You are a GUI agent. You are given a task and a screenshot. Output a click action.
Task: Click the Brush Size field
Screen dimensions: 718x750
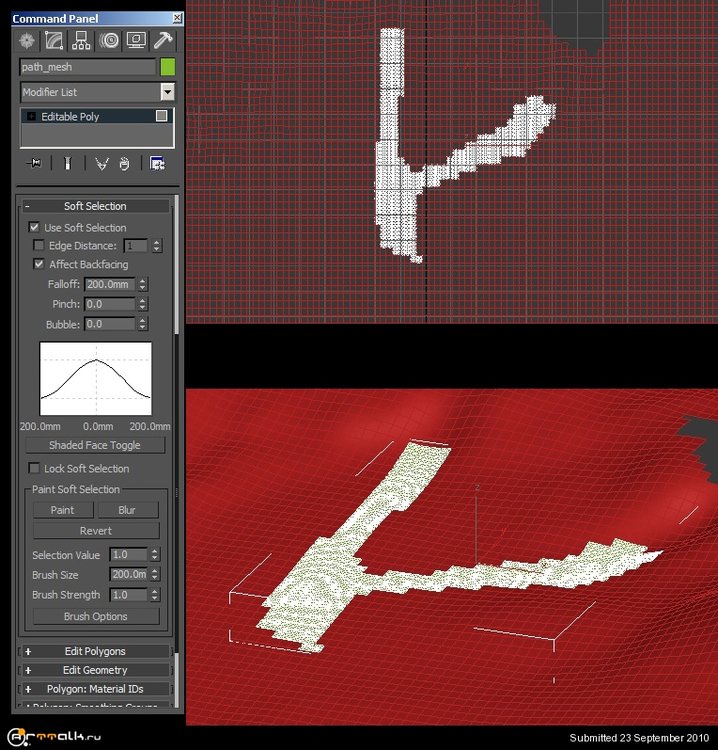pyautogui.click(x=128, y=574)
